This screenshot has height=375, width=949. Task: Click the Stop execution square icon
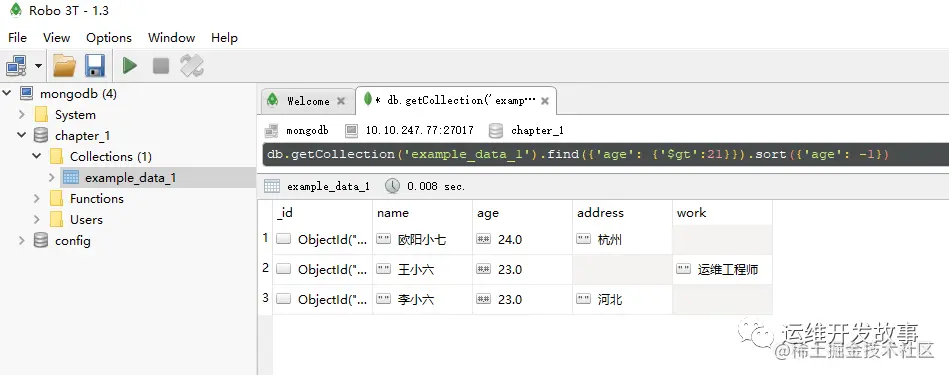click(161, 65)
